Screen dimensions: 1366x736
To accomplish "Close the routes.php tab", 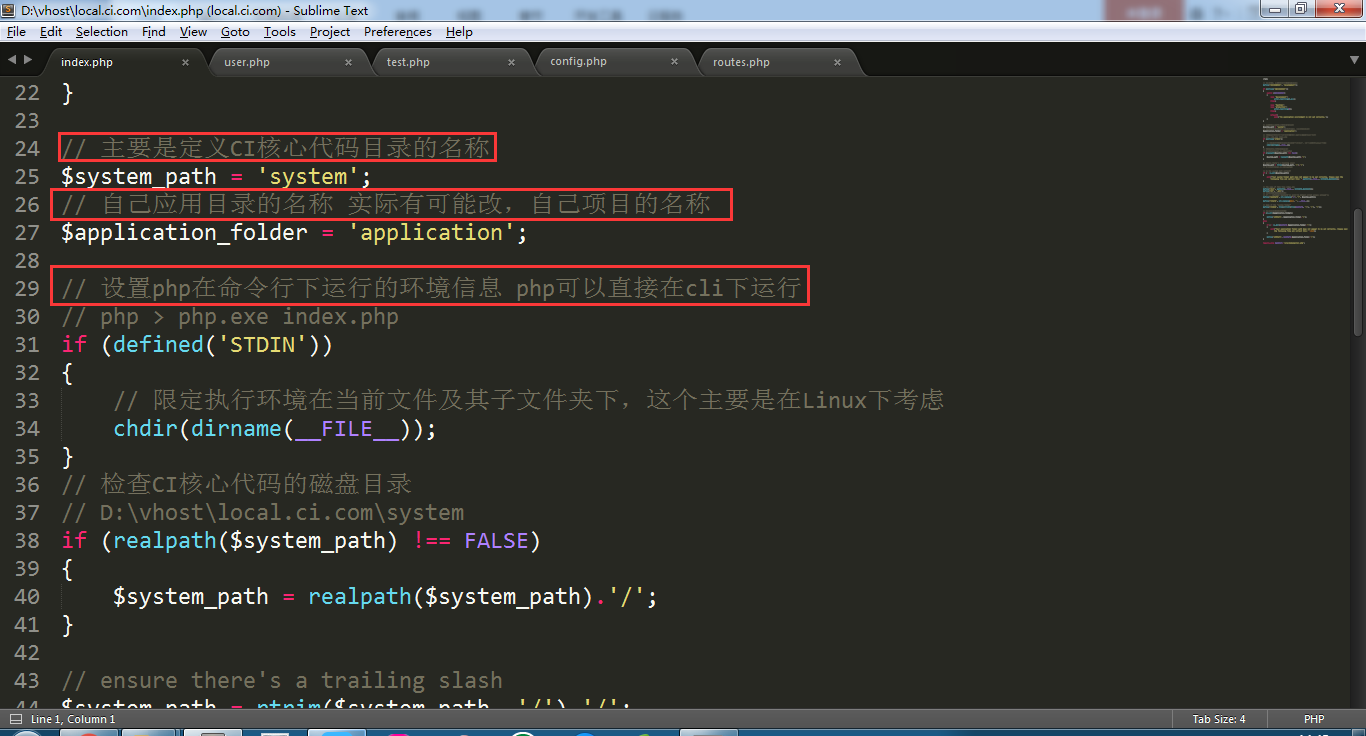I will (x=837, y=62).
